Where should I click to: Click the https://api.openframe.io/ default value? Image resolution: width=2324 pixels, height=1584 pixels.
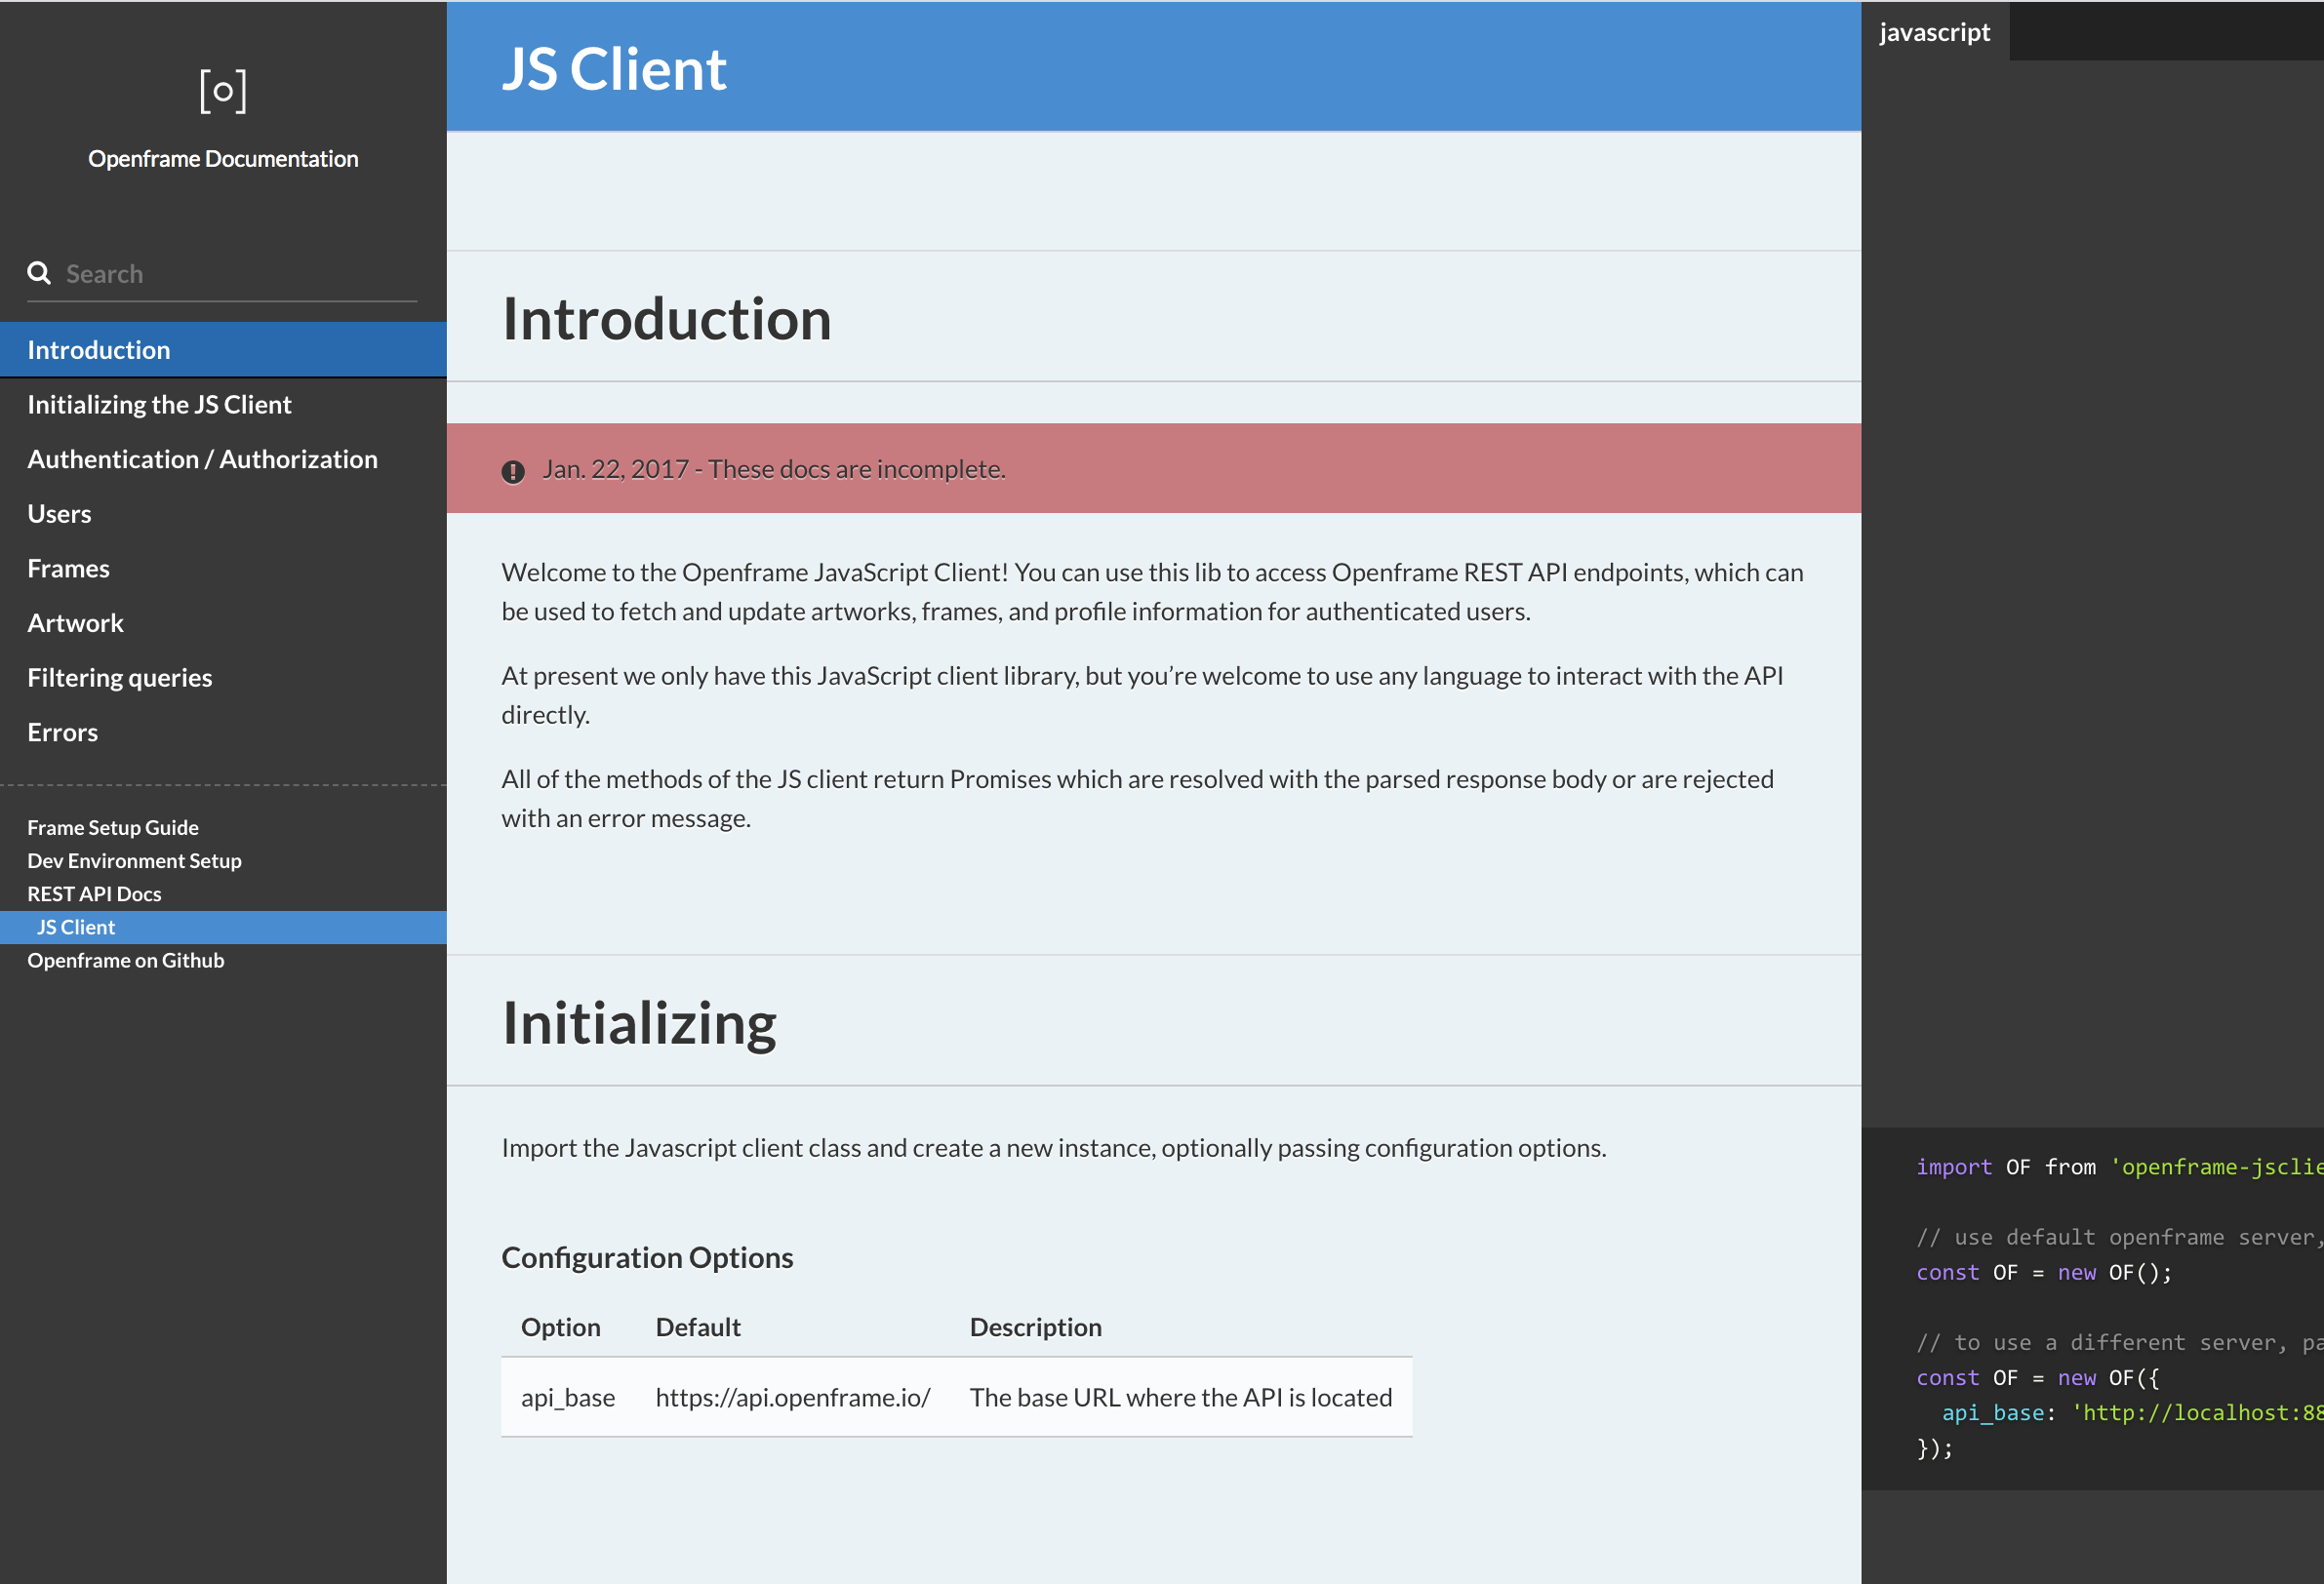click(792, 1397)
